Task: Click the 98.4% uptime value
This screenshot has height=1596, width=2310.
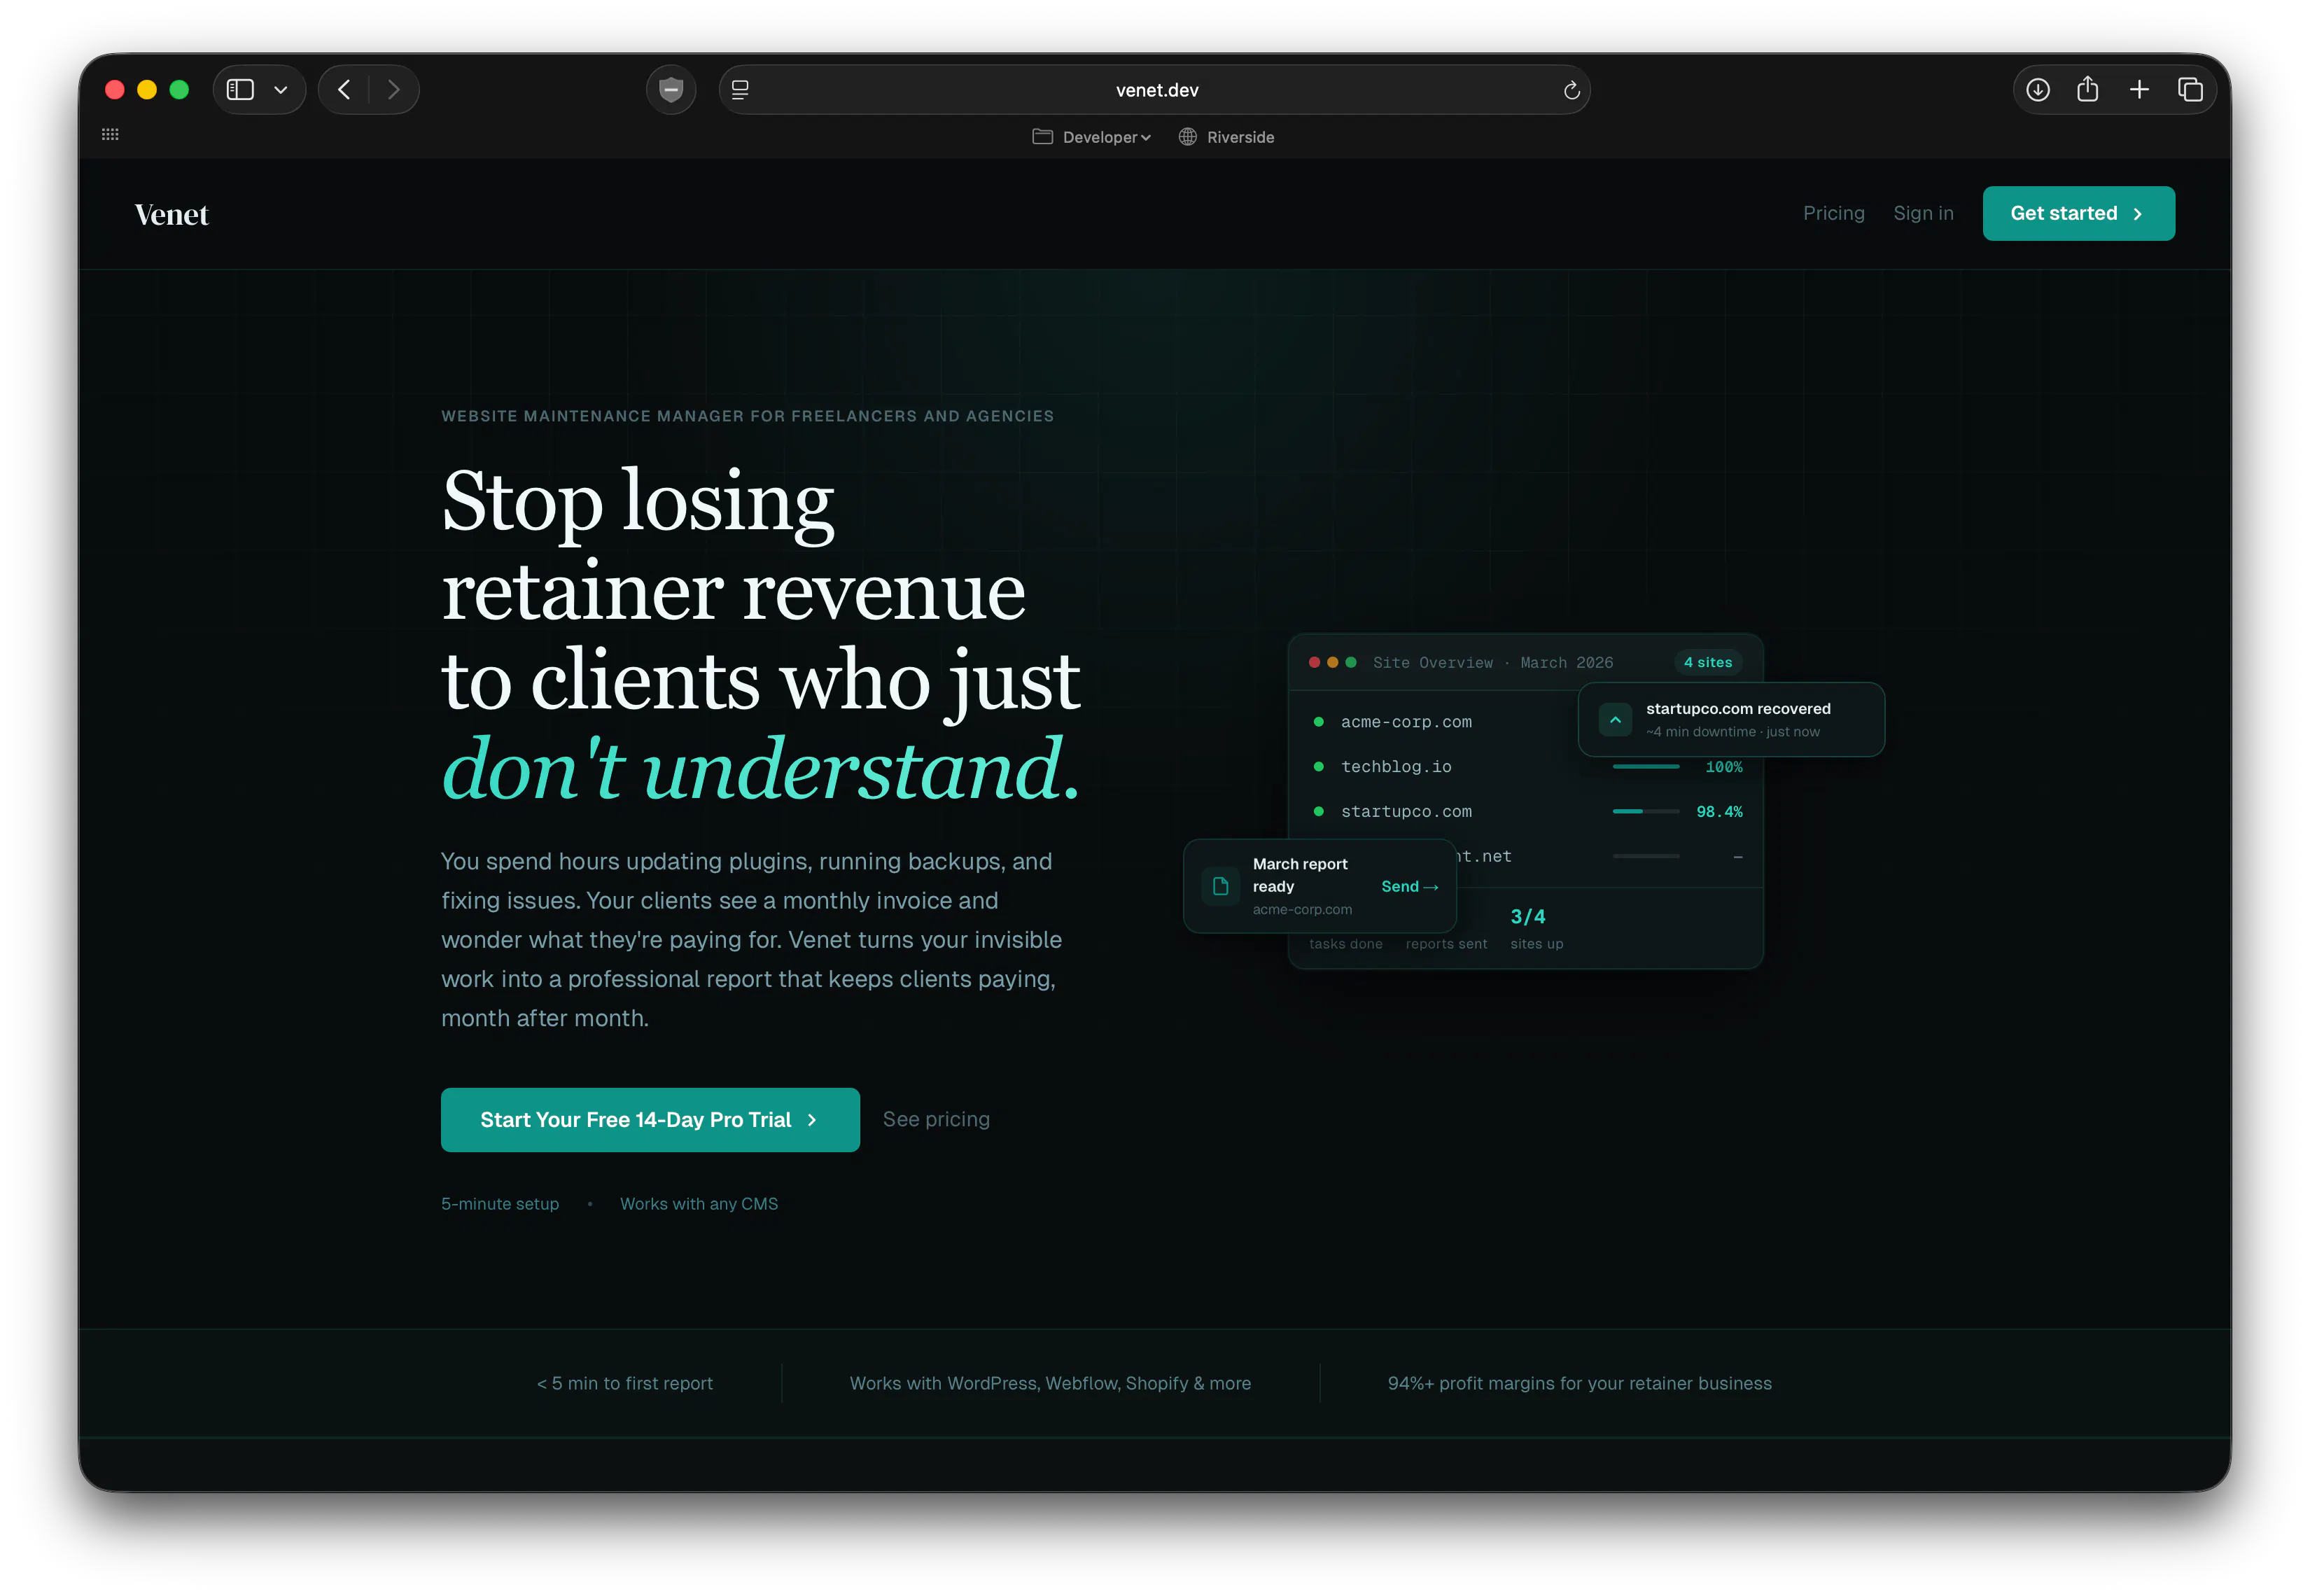Action: [x=1718, y=811]
